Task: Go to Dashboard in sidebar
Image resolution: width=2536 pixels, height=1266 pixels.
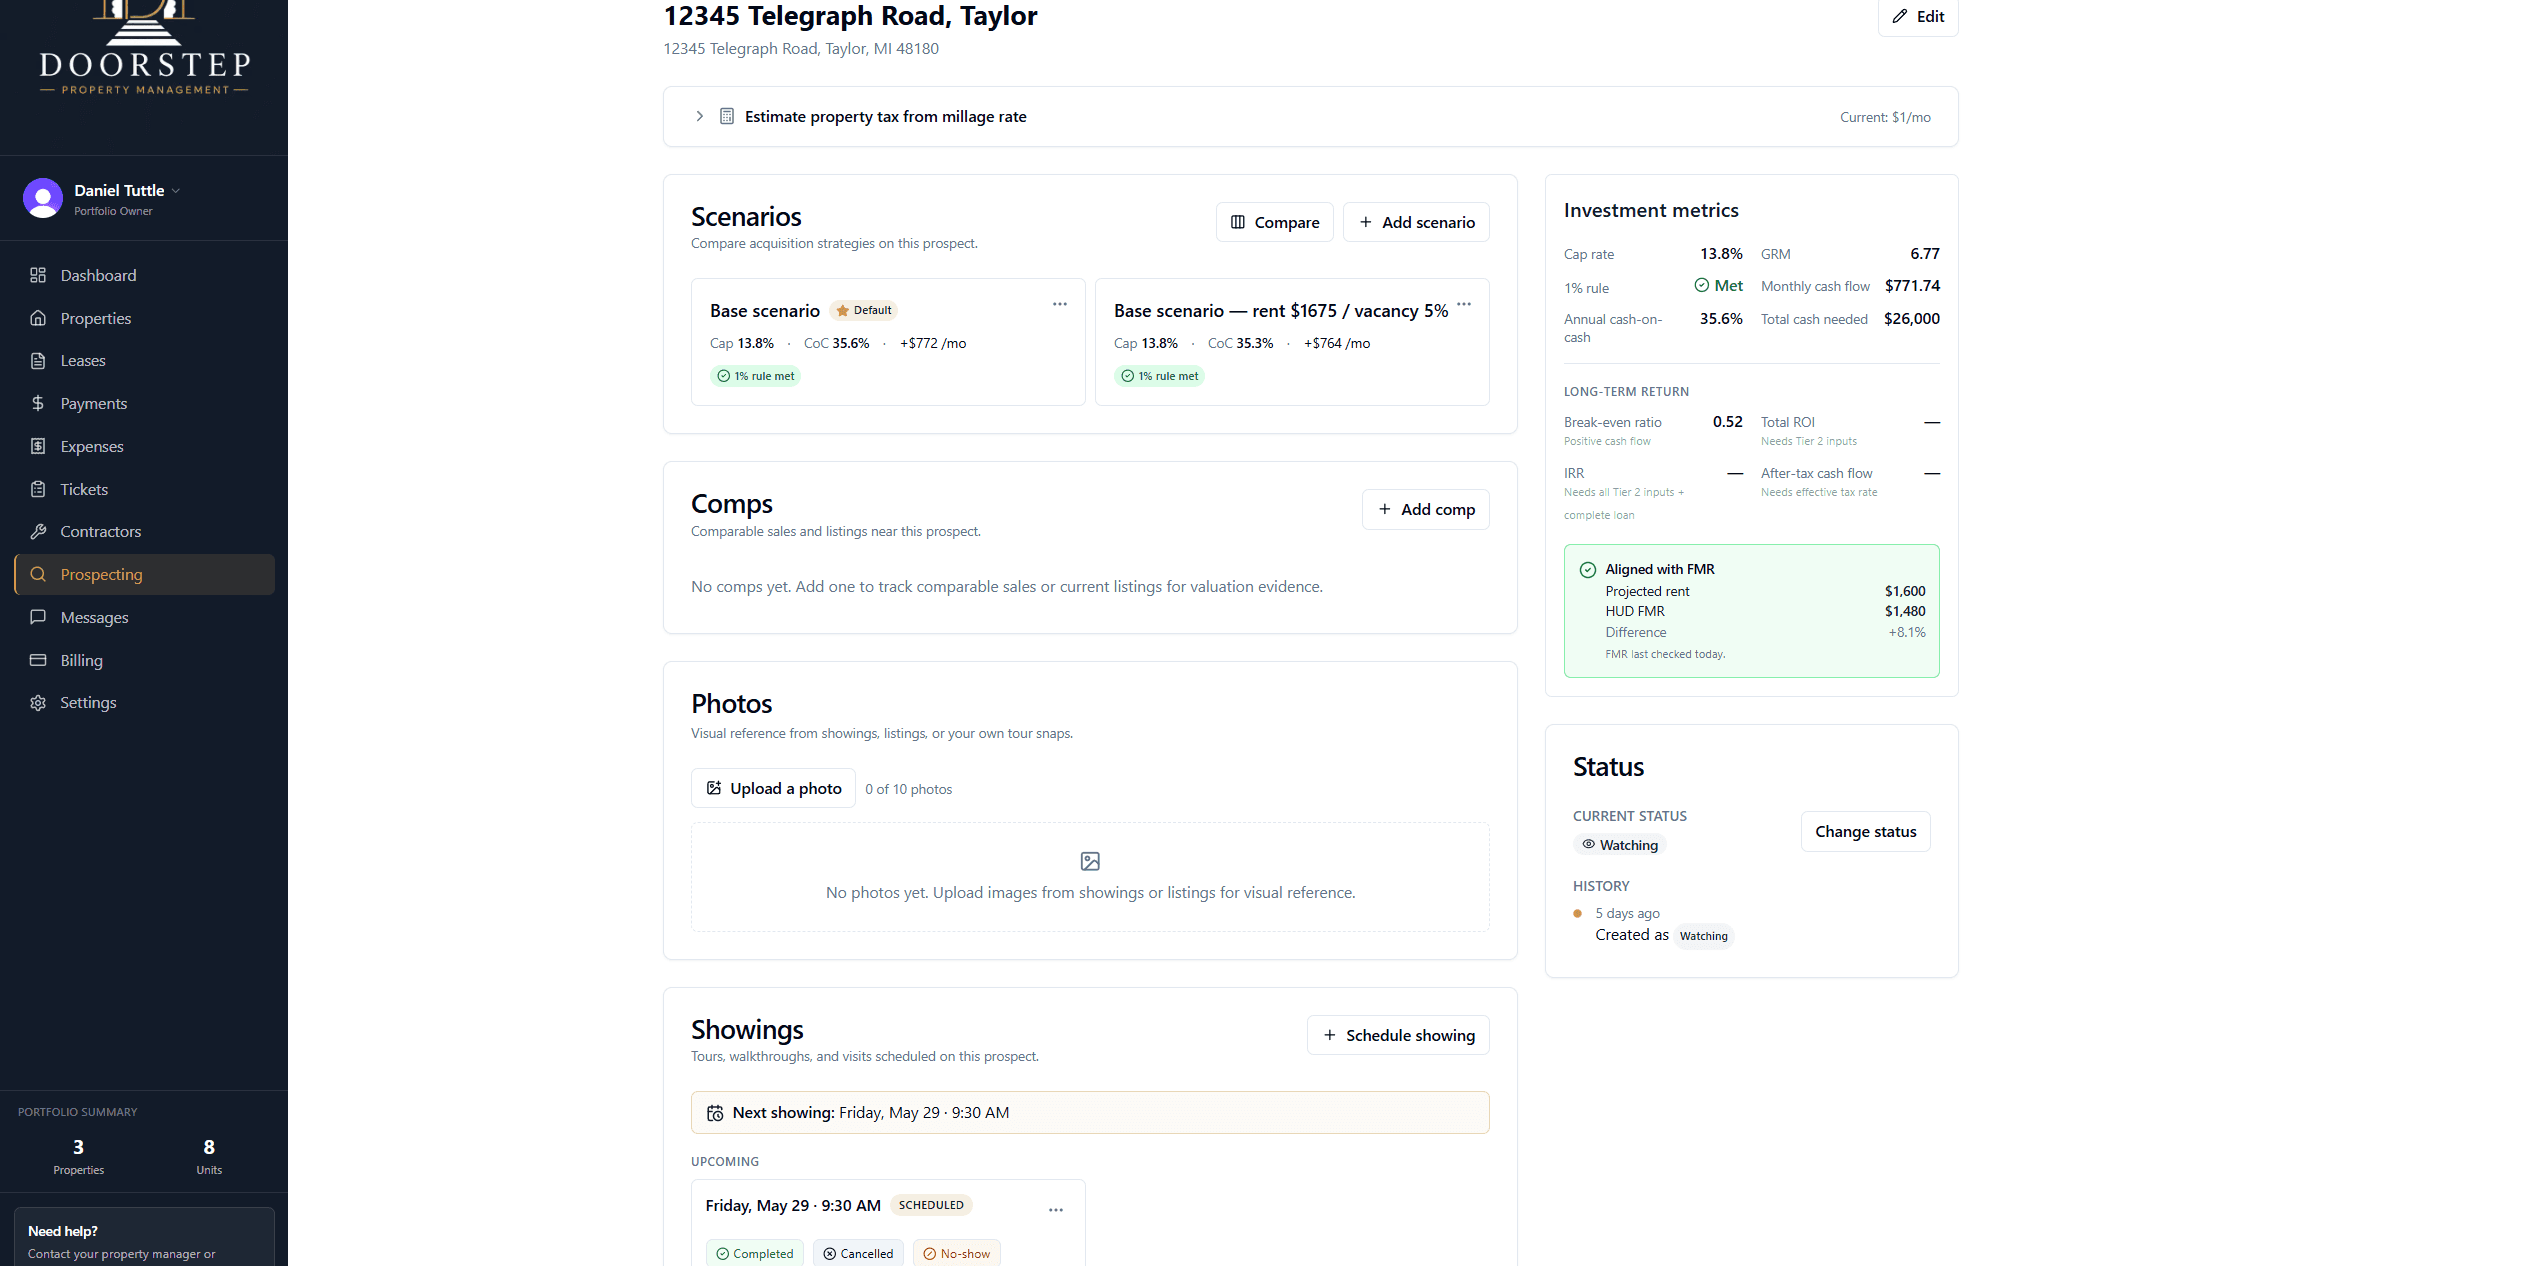Action: (x=144, y=275)
